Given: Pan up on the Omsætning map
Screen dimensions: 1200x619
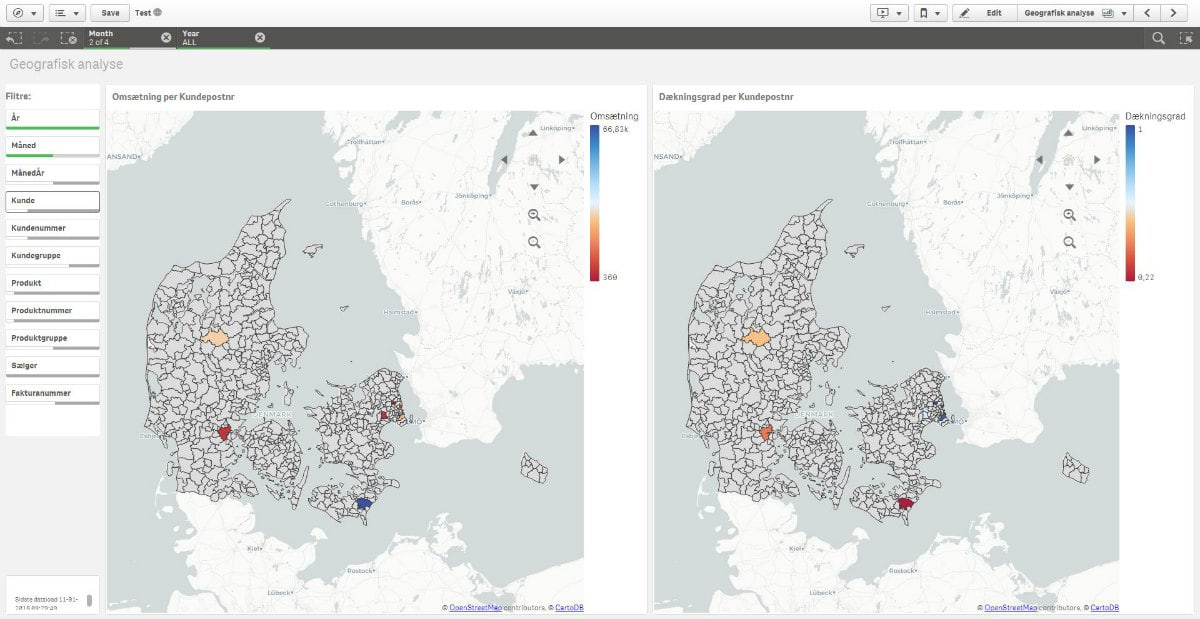Looking at the screenshot, I should 534,132.
